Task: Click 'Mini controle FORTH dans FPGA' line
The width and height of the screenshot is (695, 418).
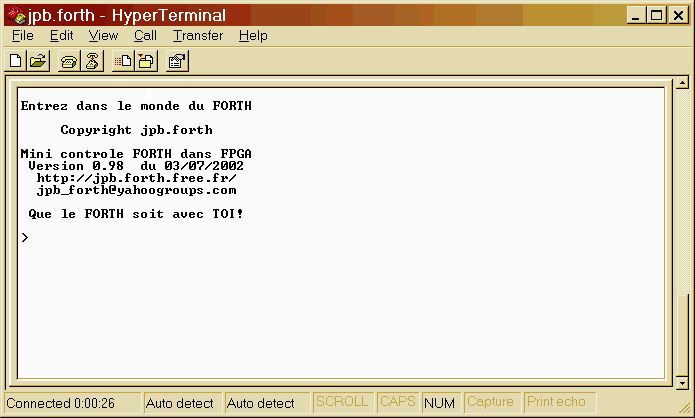Action: (136, 154)
